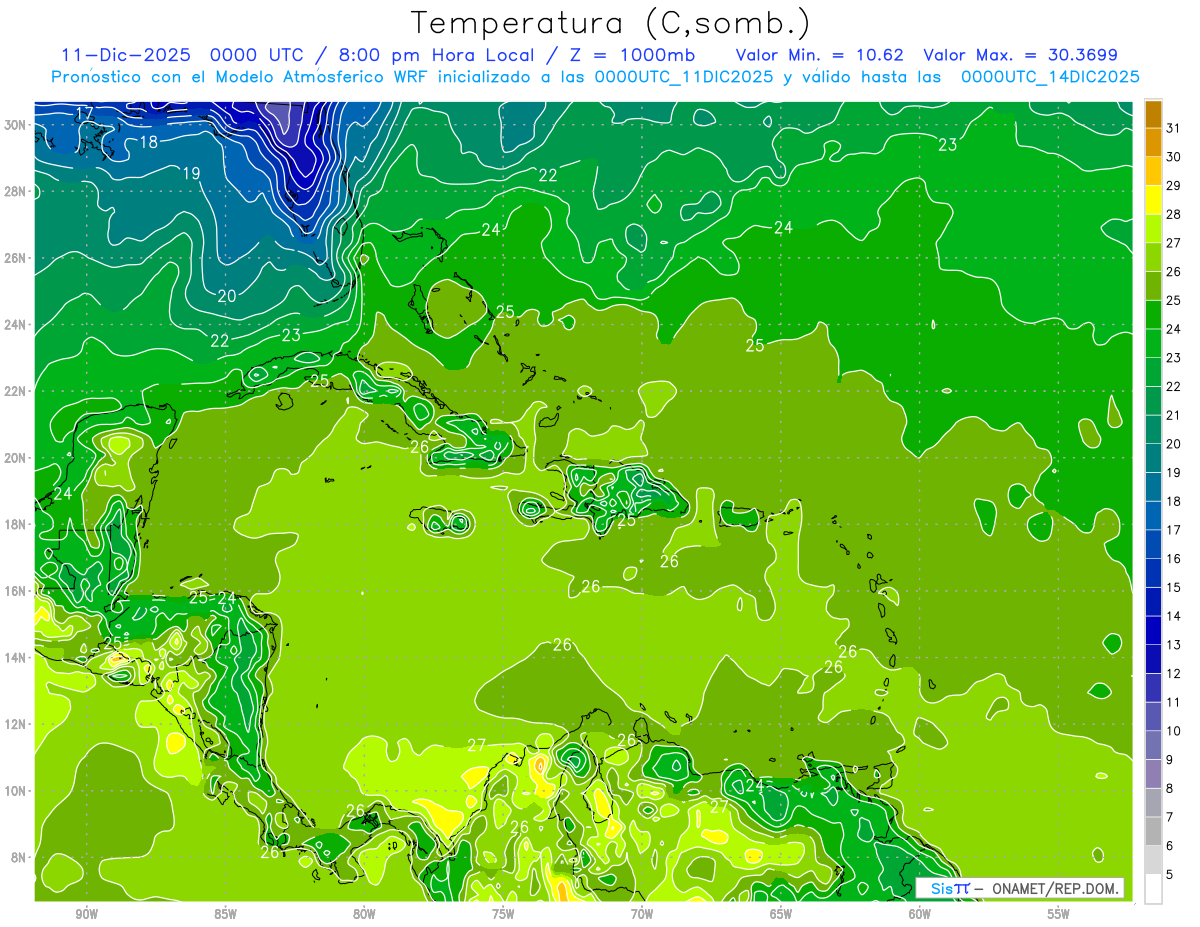1200x927 pixels.
Task: Click the '17' contour label on map
Action: (85, 112)
